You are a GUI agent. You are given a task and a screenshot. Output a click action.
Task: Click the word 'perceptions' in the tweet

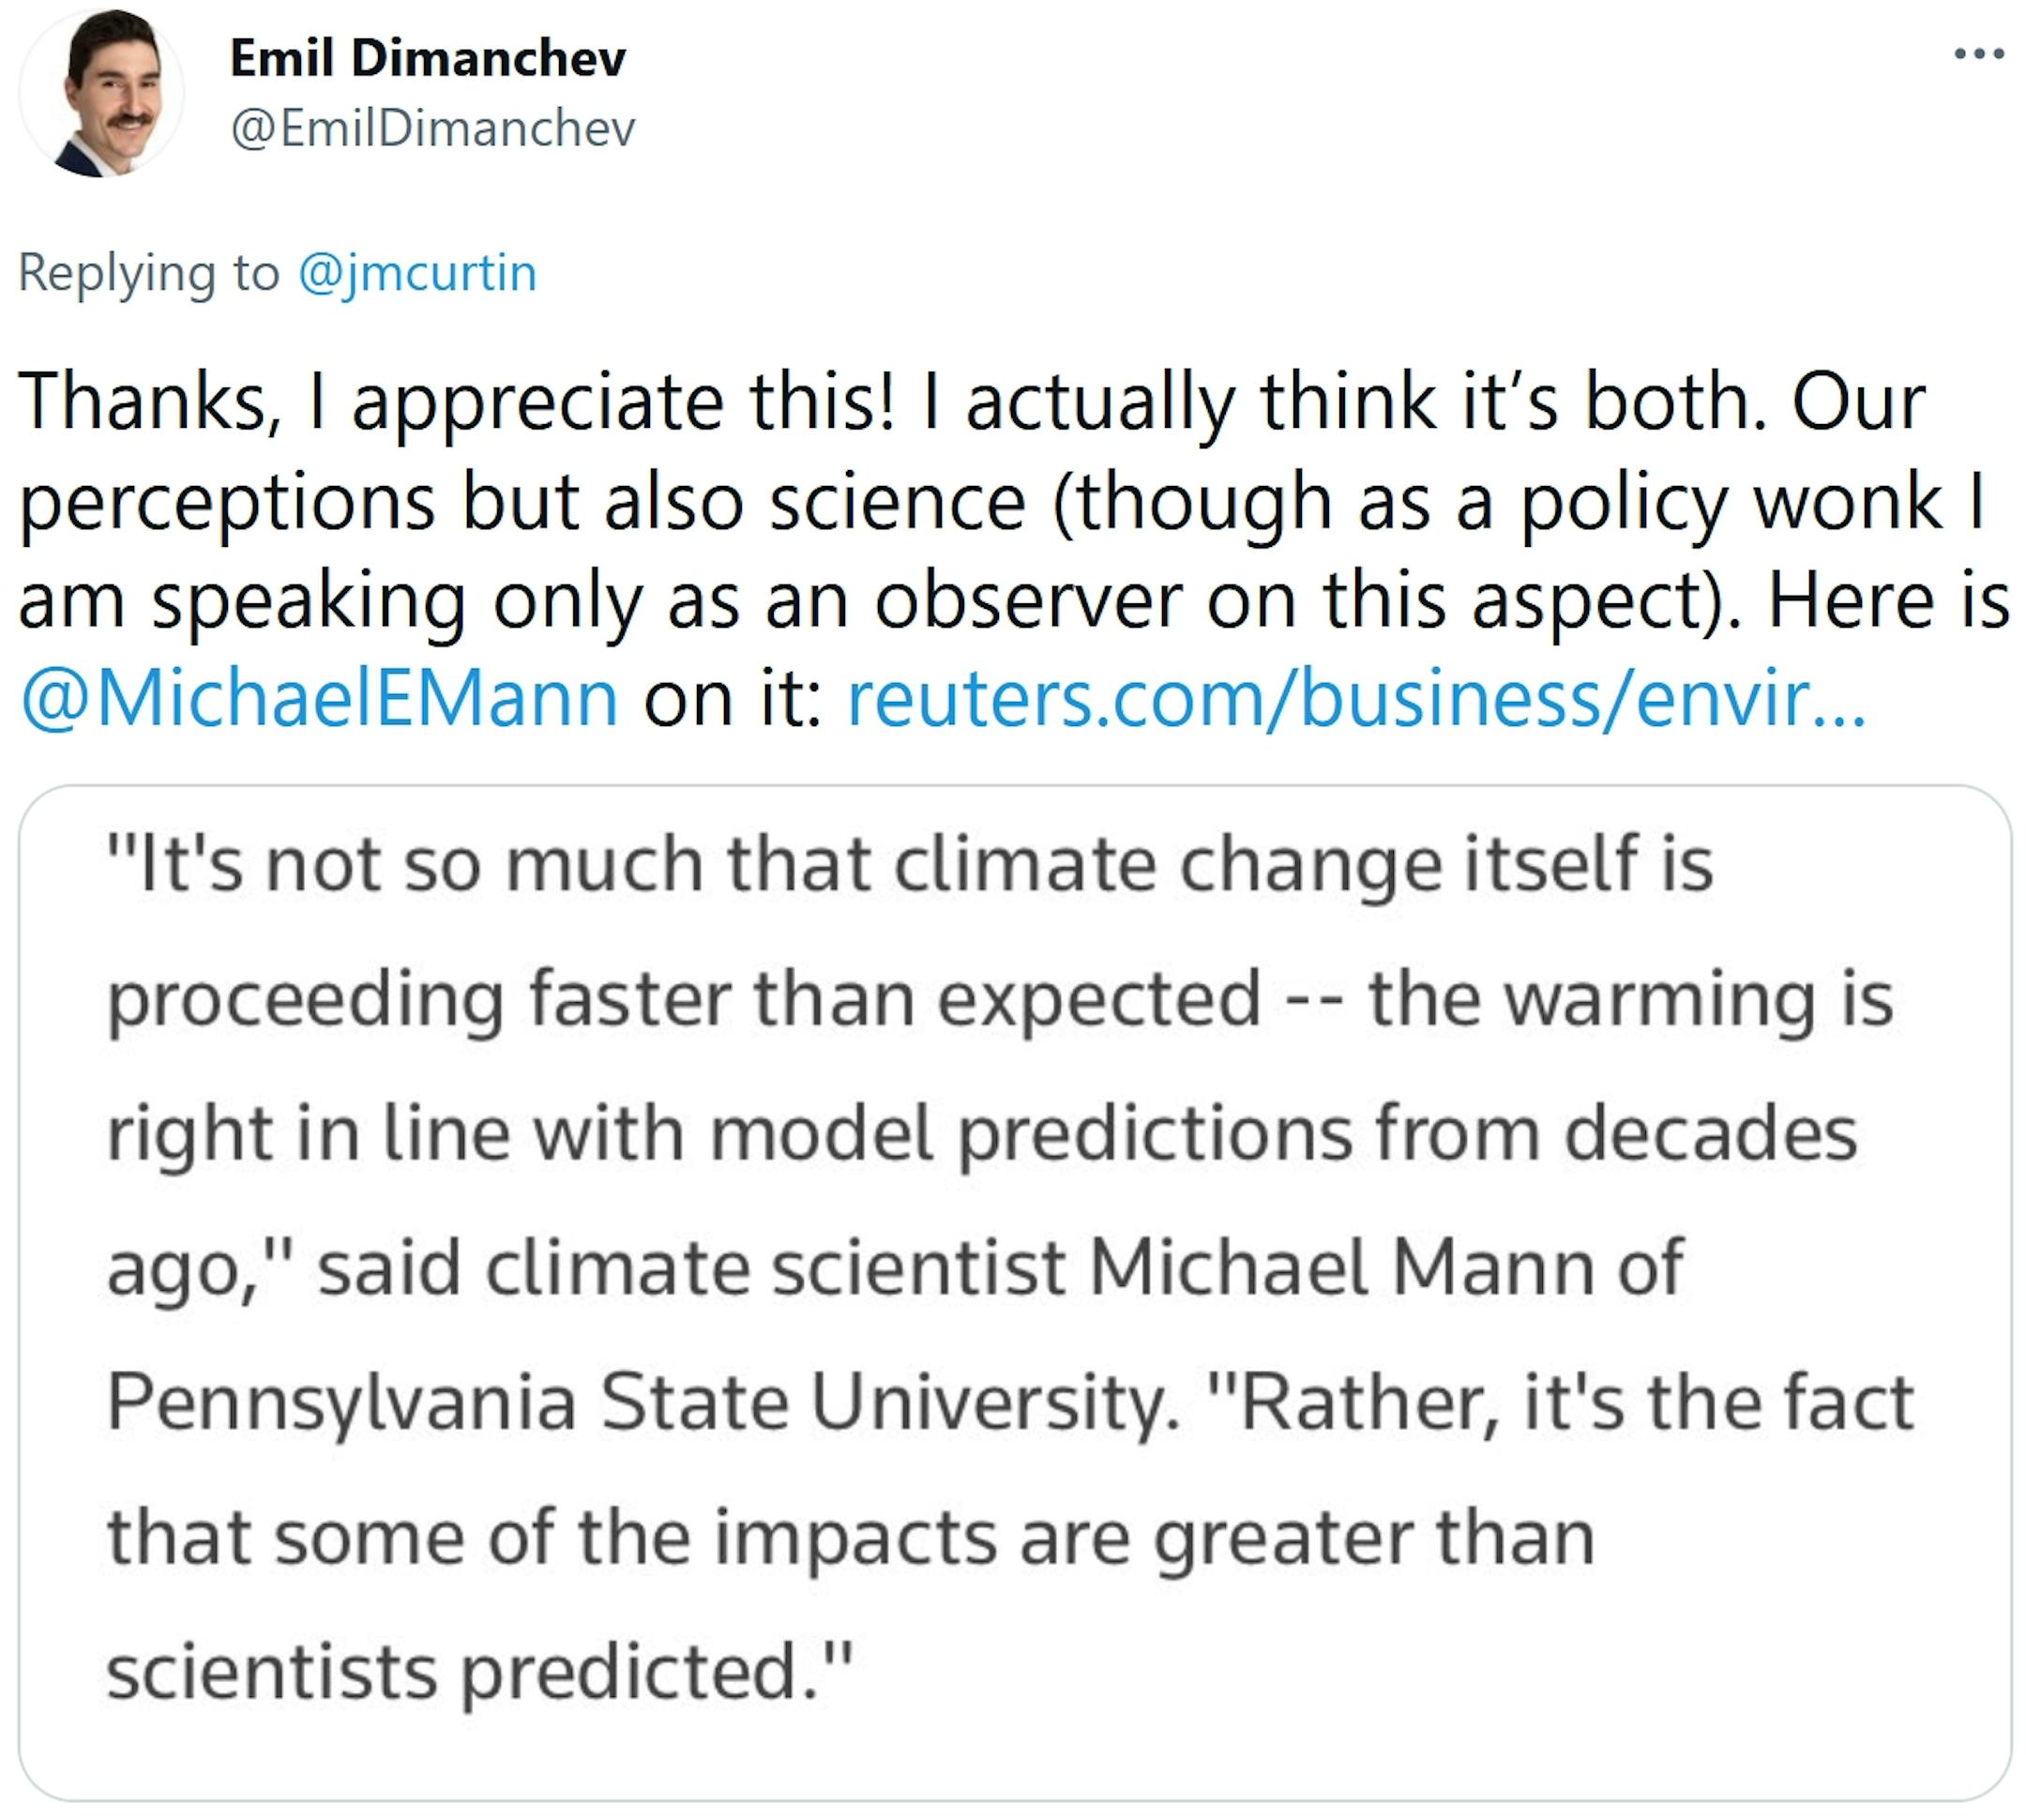[x=227, y=501]
